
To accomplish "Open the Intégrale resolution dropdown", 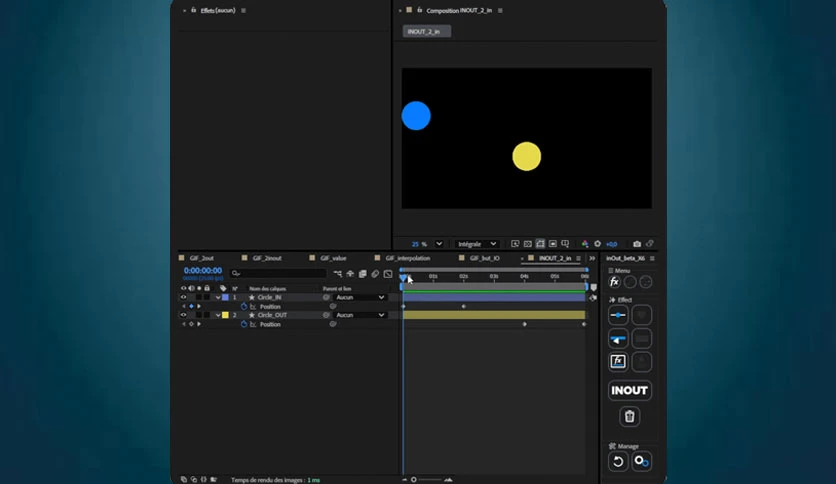I will (477, 244).
